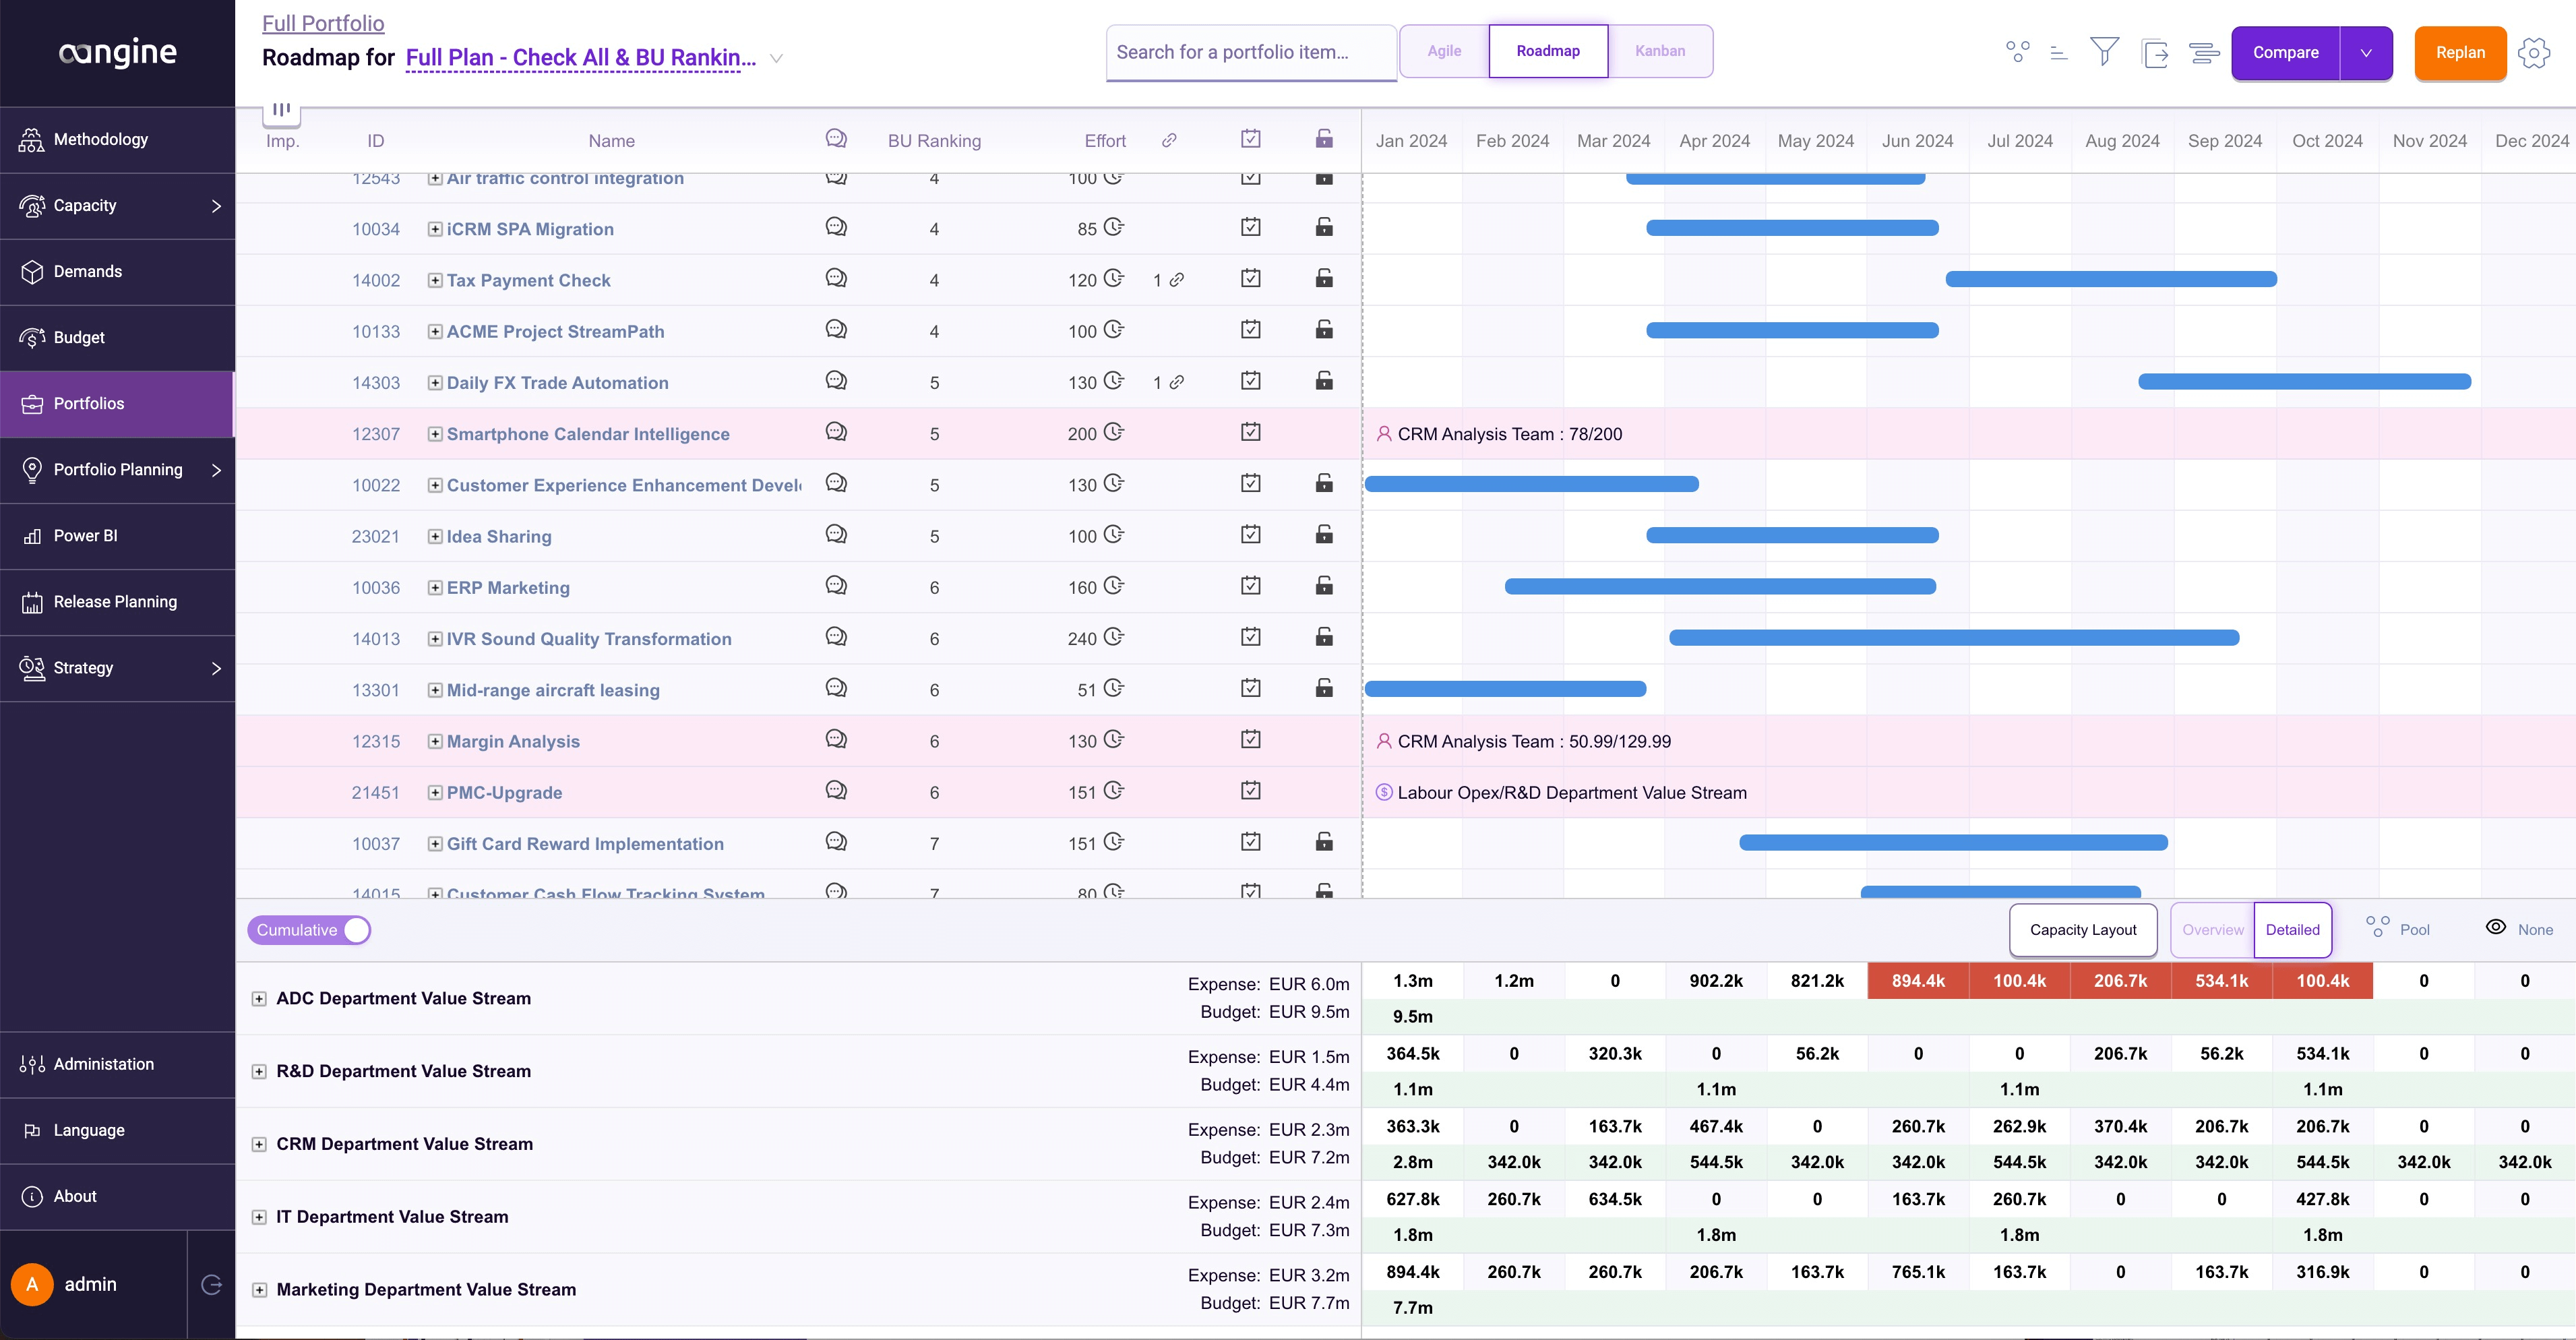Click the link icon for Daily FX Trade Automation

pyautogui.click(x=1177, y=382)
